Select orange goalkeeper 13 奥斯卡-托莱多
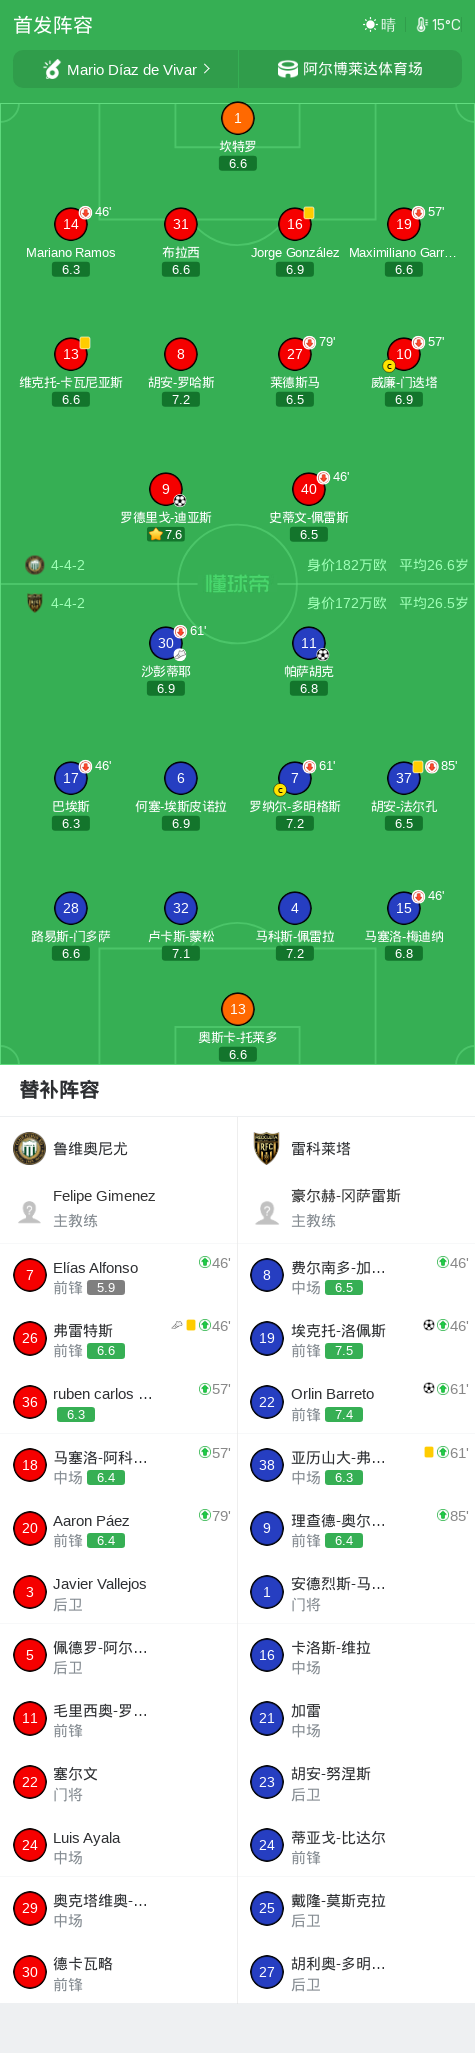The height and width of the screenshot is (2053, 475). tap(237, 1009)
